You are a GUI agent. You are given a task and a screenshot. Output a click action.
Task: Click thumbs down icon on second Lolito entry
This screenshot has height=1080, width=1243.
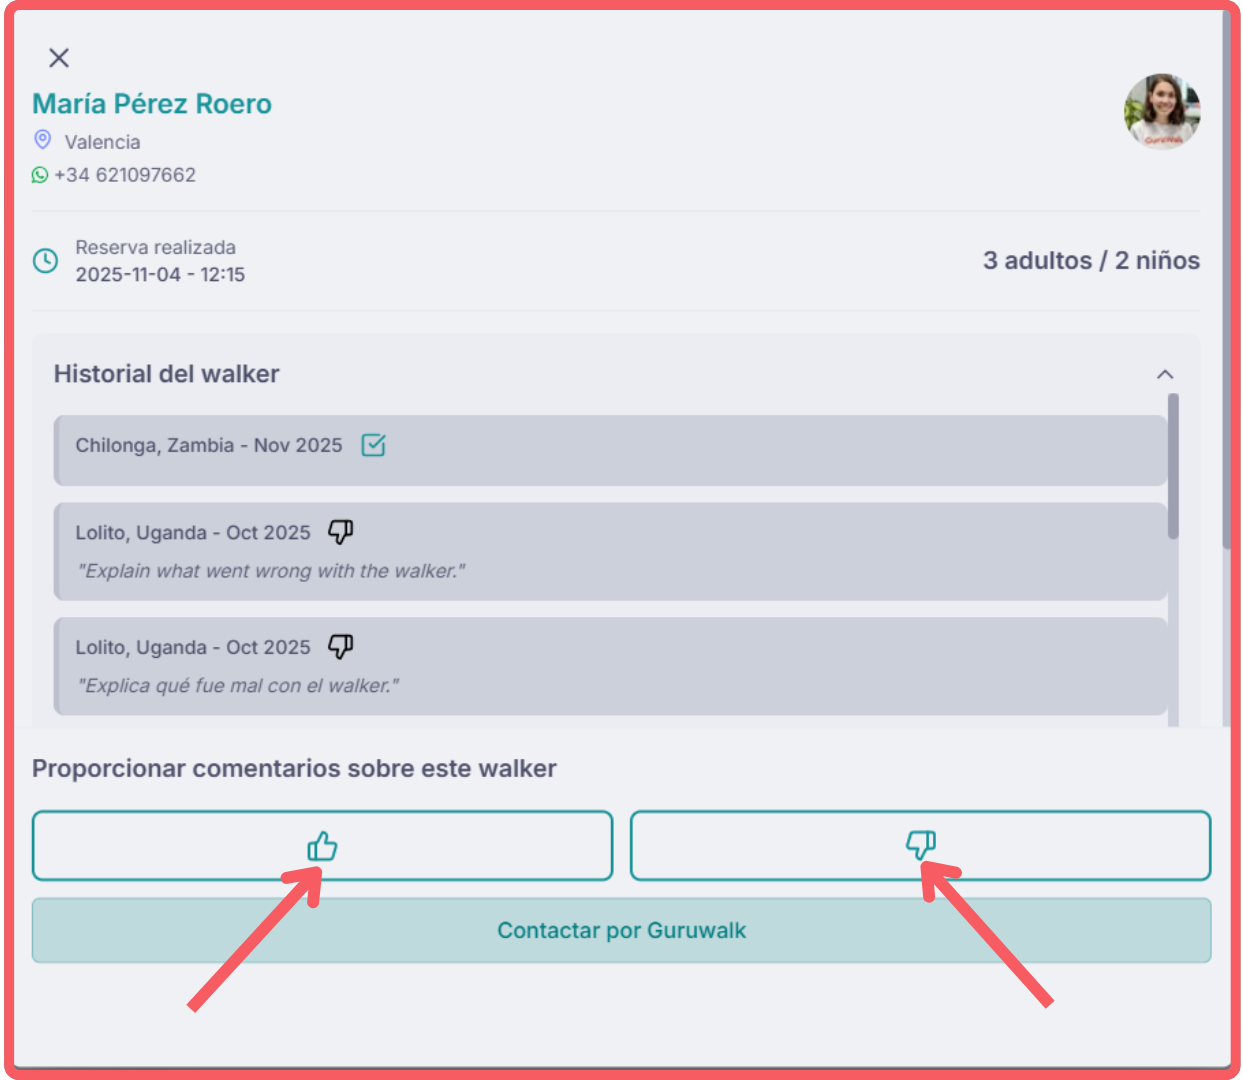[x=341, y=646]
